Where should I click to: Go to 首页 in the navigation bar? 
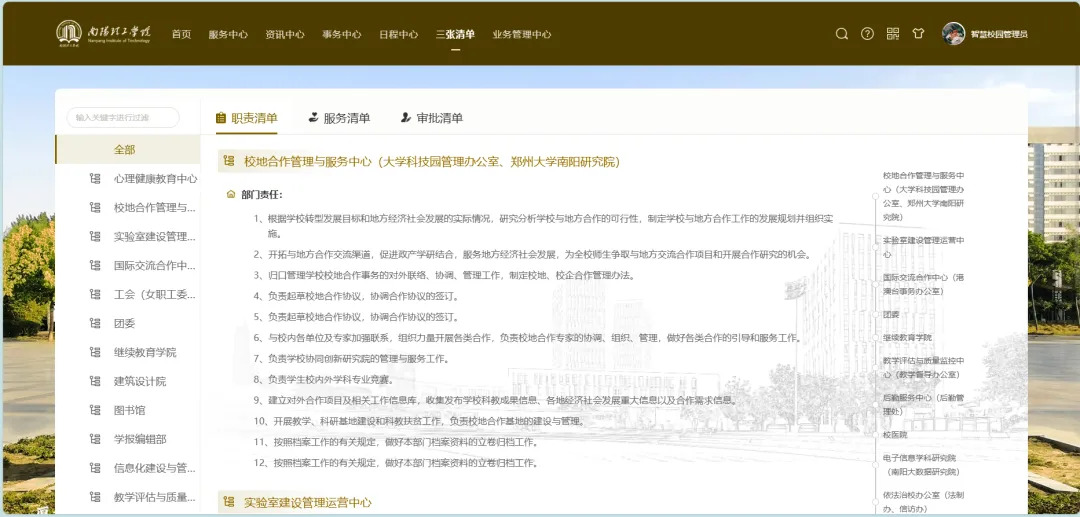pos(181,34)
